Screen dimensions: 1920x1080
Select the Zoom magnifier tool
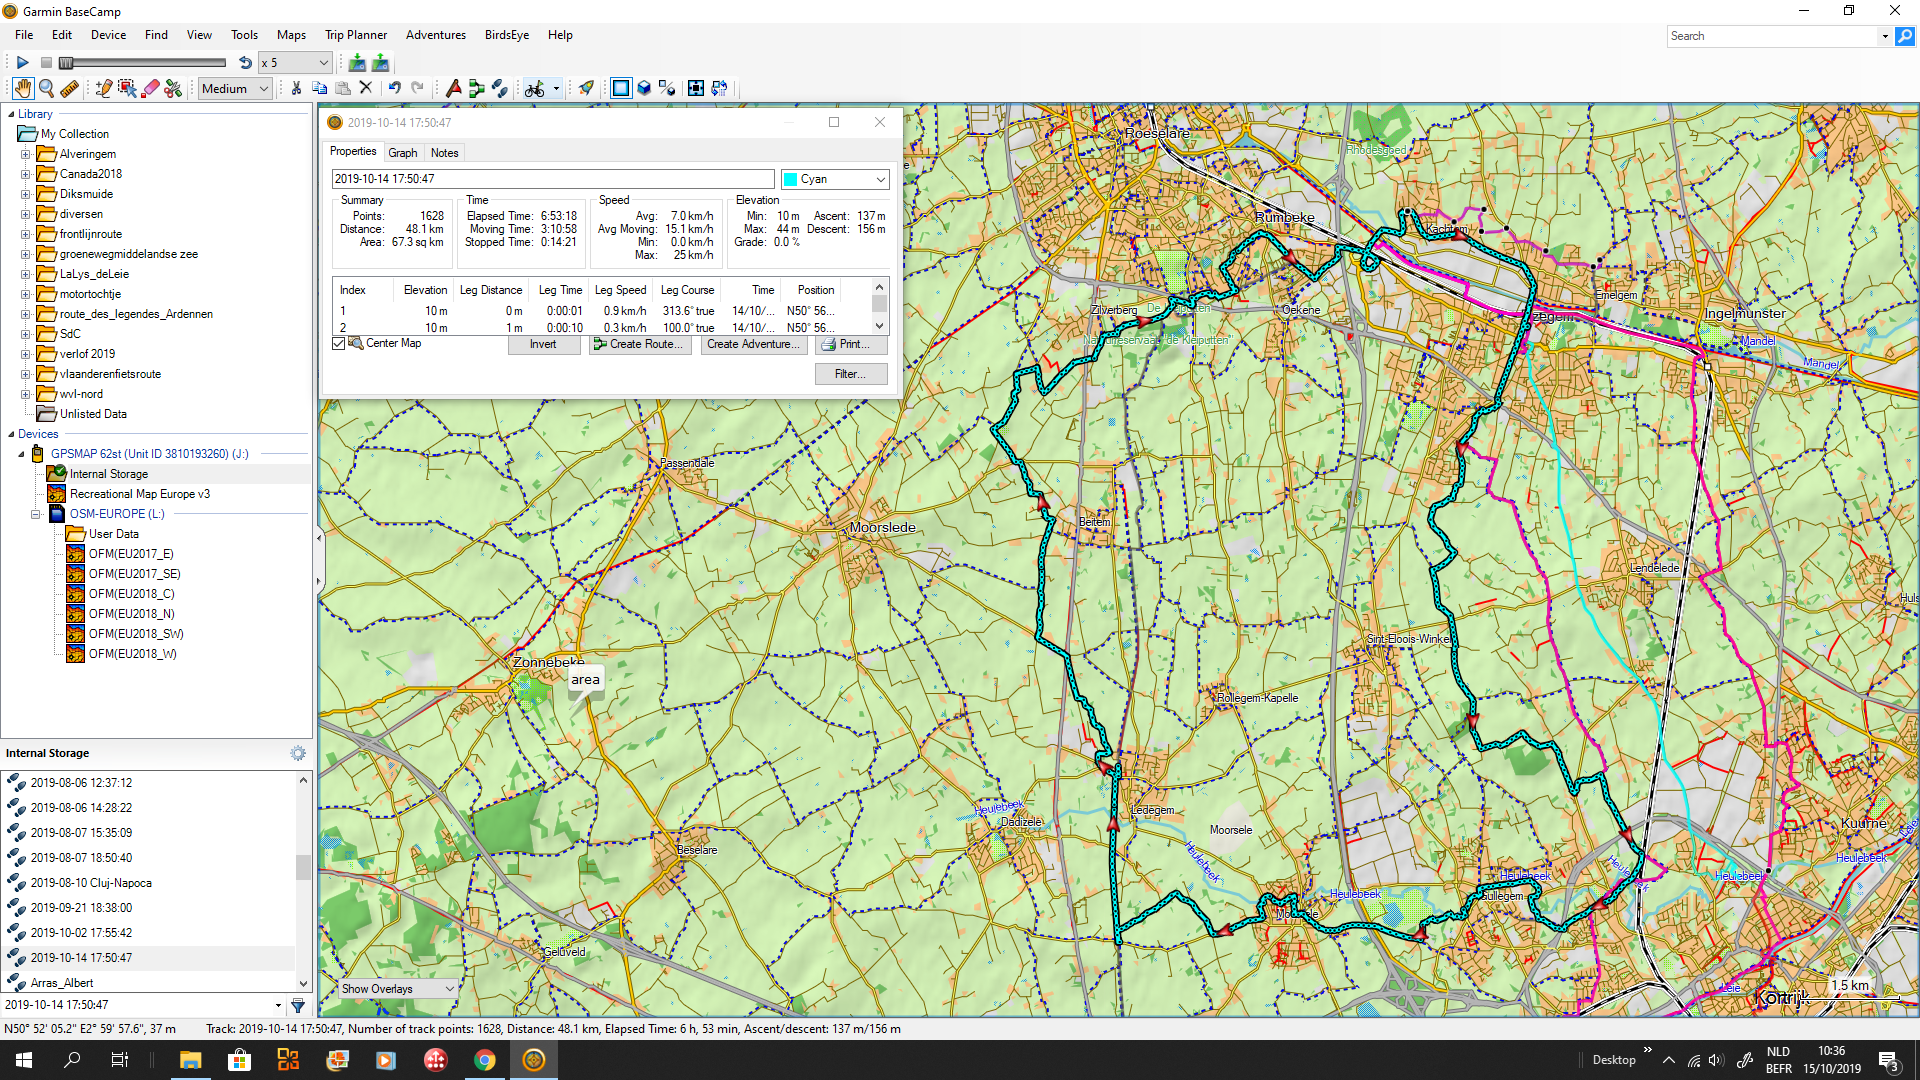46,88
